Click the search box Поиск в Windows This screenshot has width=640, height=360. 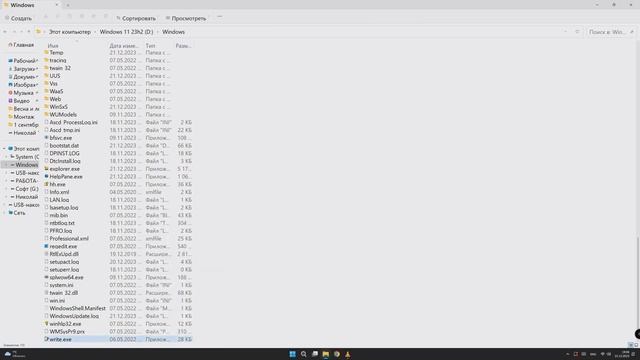[611, 32]
